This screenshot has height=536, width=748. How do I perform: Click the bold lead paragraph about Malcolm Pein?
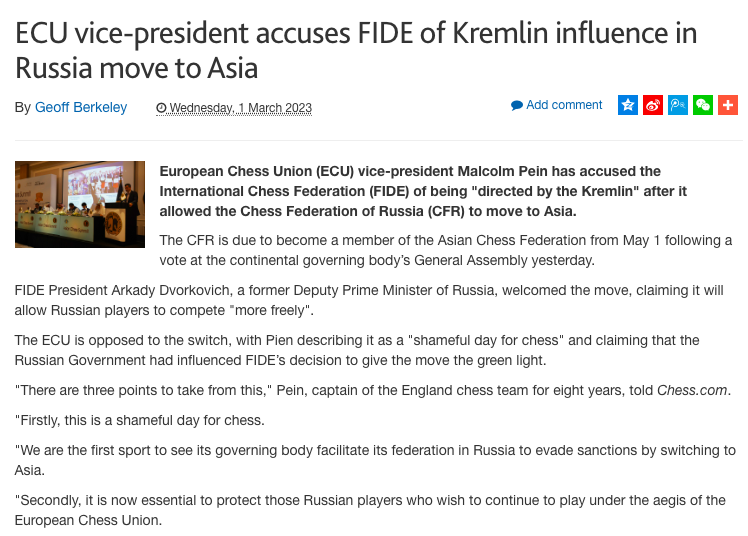410,191
